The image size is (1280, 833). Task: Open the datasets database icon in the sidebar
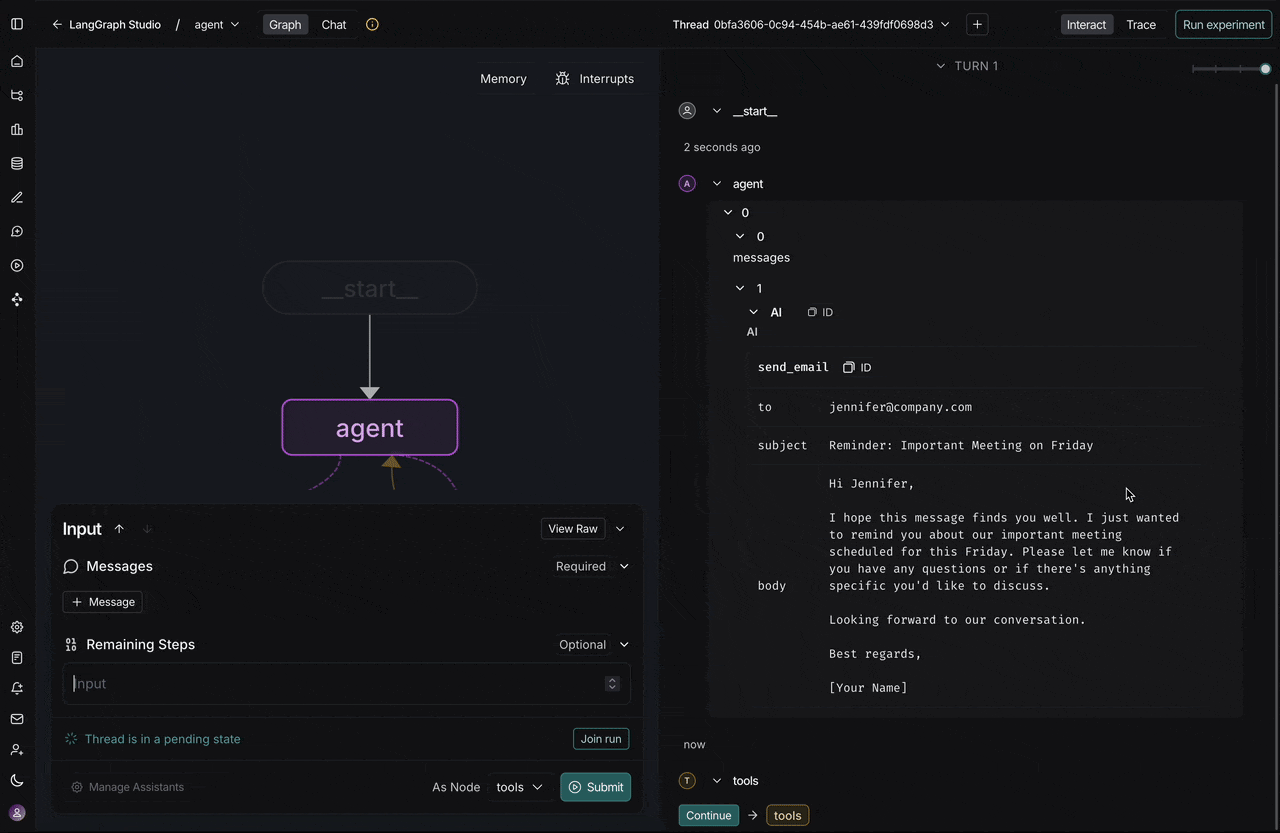[16, 163]
